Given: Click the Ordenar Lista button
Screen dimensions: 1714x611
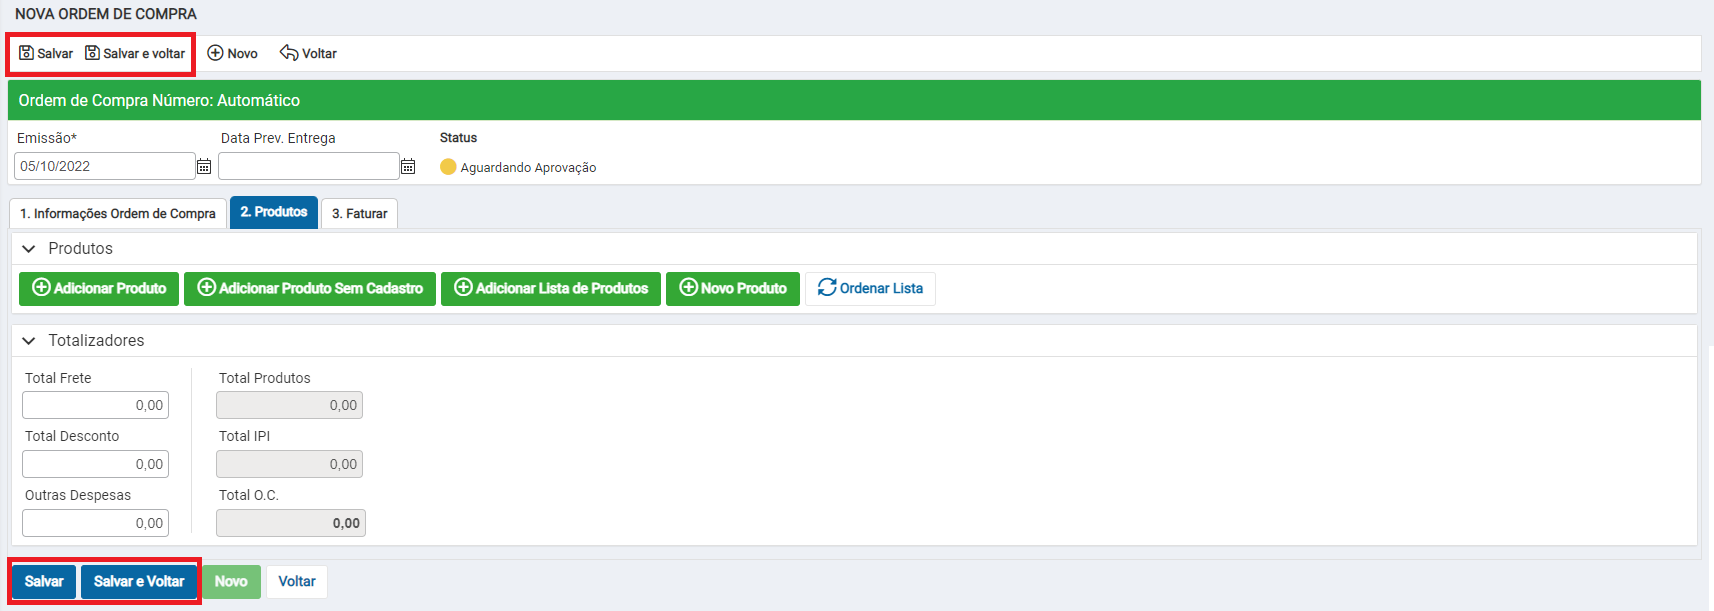Looking at the screenshot, I should 870,288.
